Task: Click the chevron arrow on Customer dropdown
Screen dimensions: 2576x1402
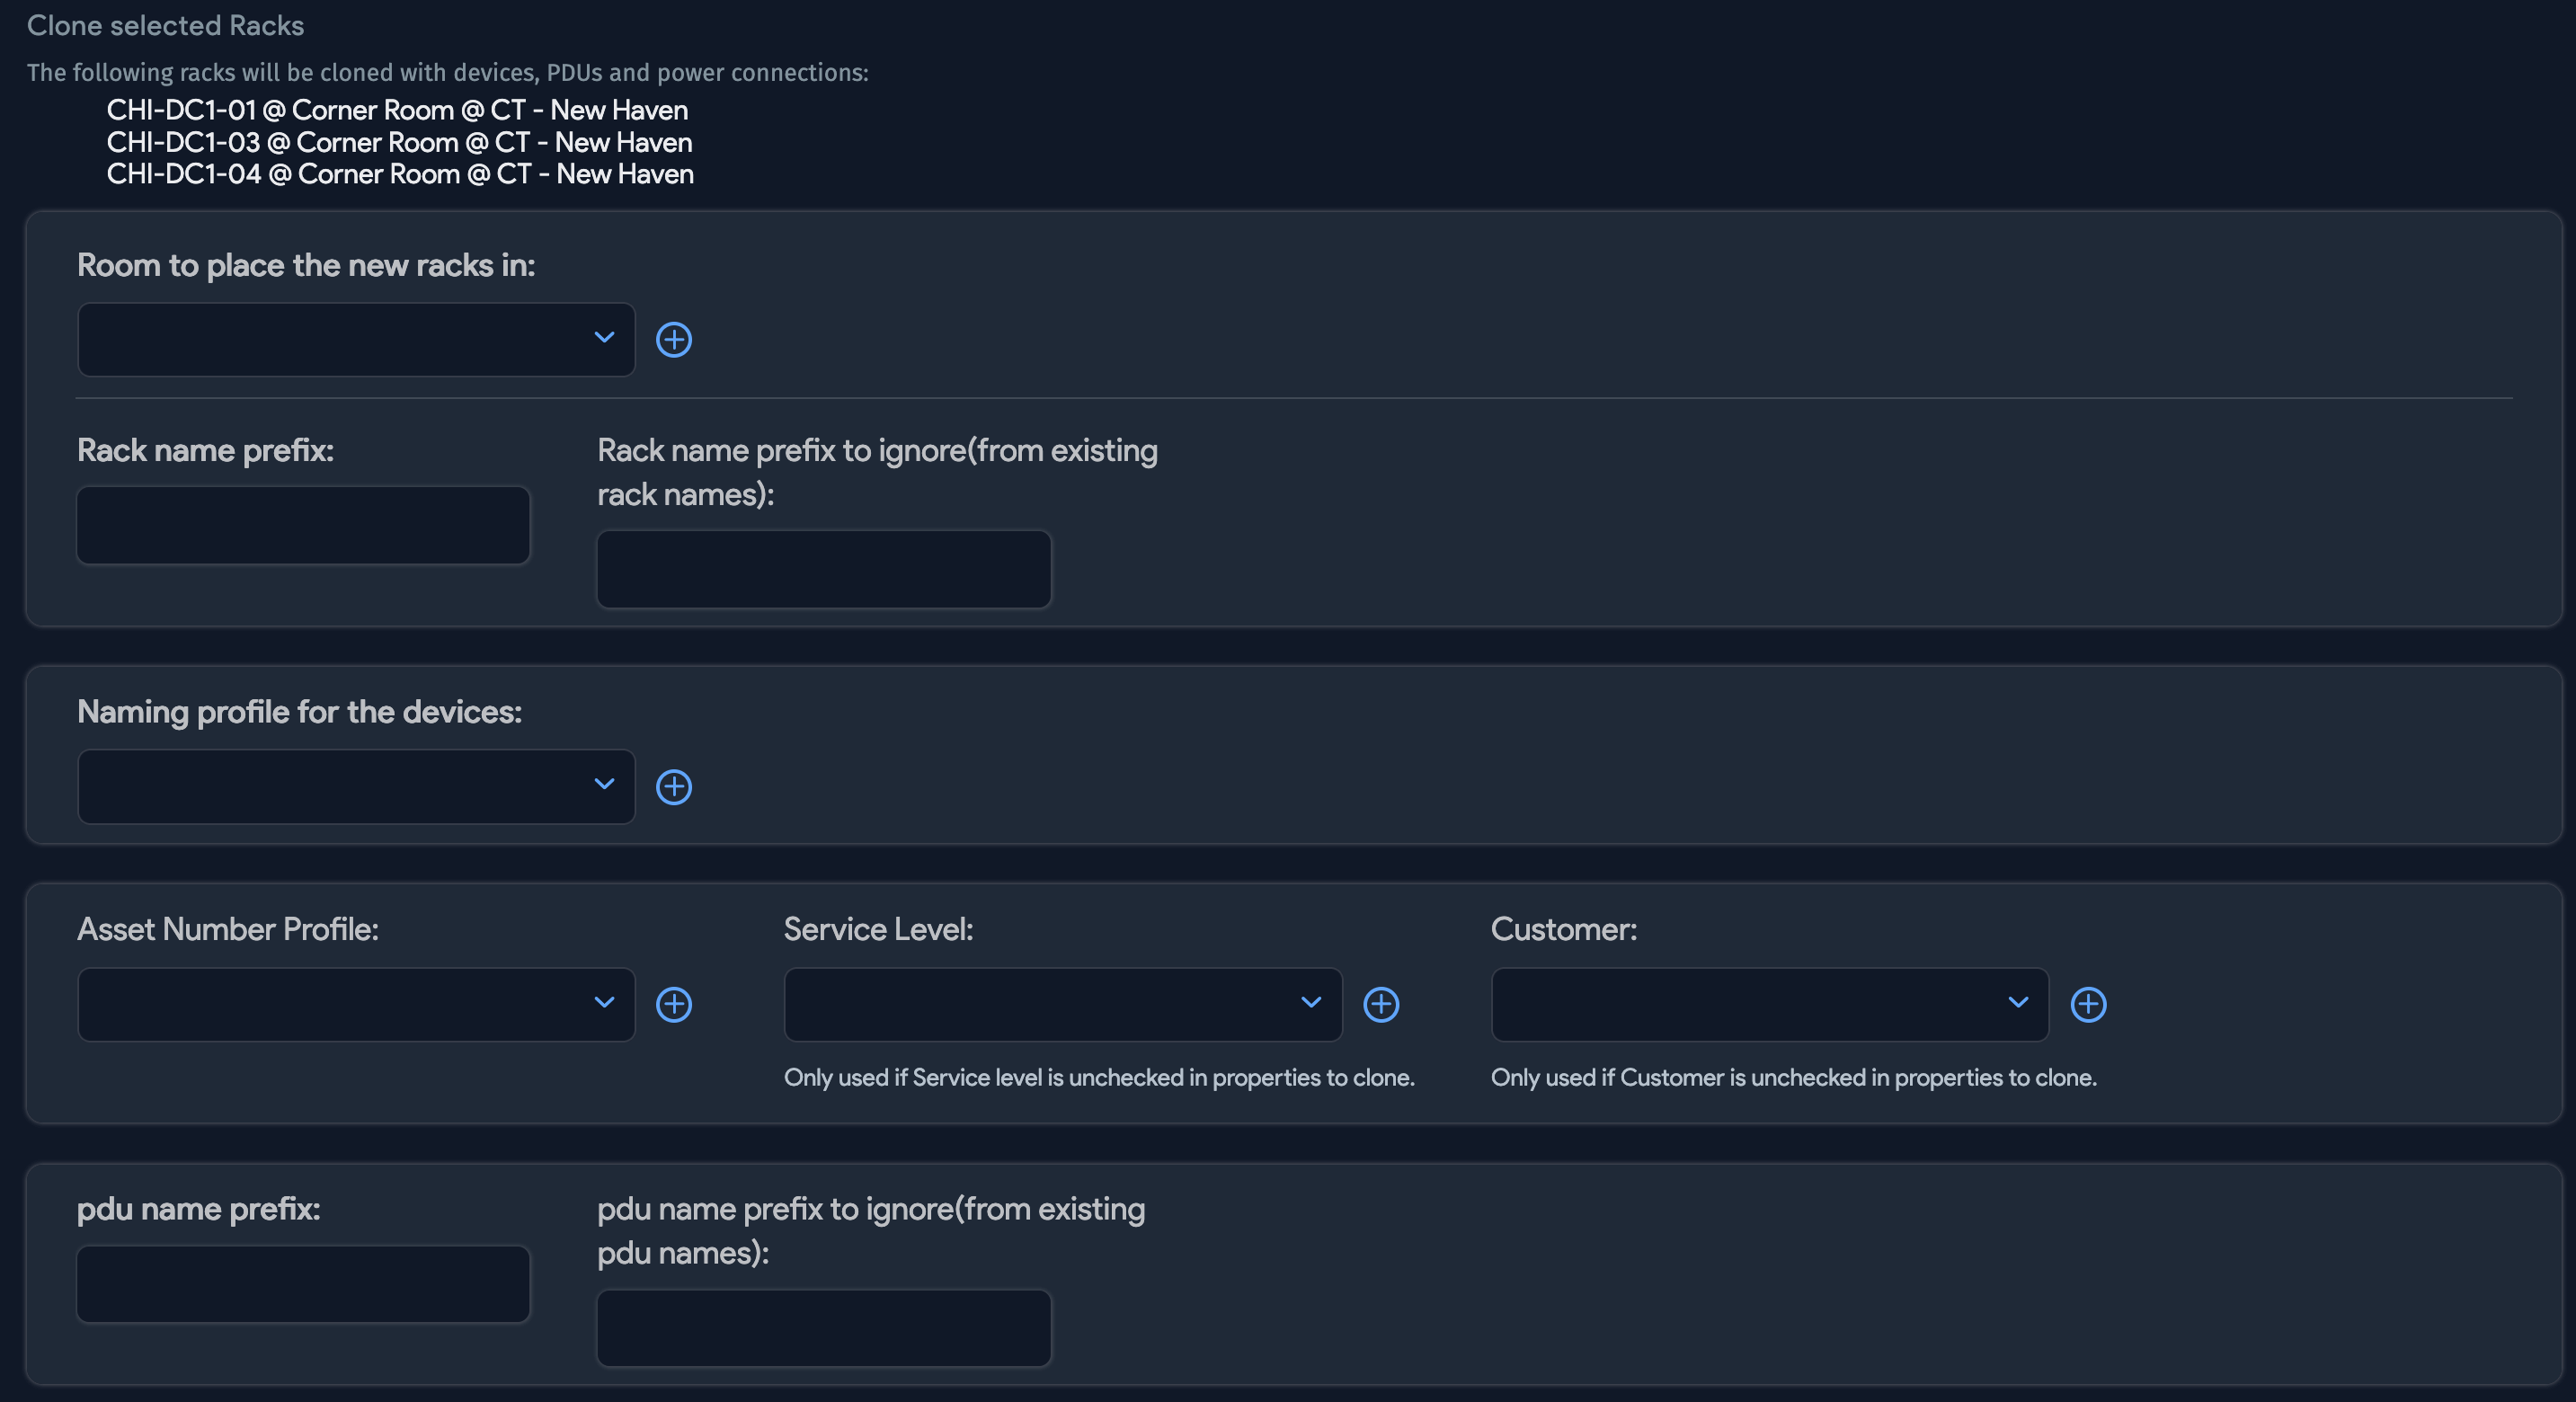Action: click(2019, 1005)
